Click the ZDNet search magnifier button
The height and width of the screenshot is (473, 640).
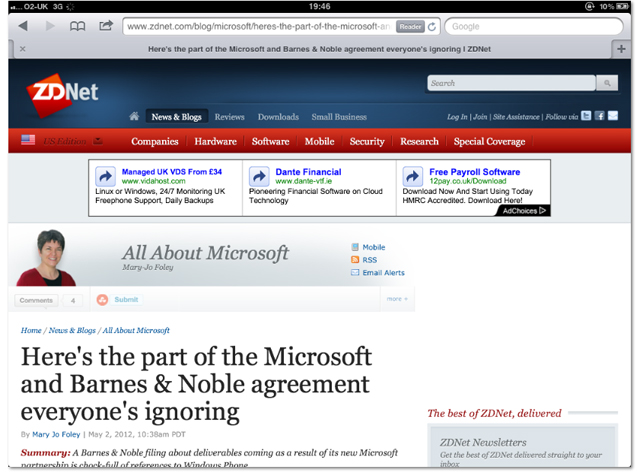click(607, 83)
